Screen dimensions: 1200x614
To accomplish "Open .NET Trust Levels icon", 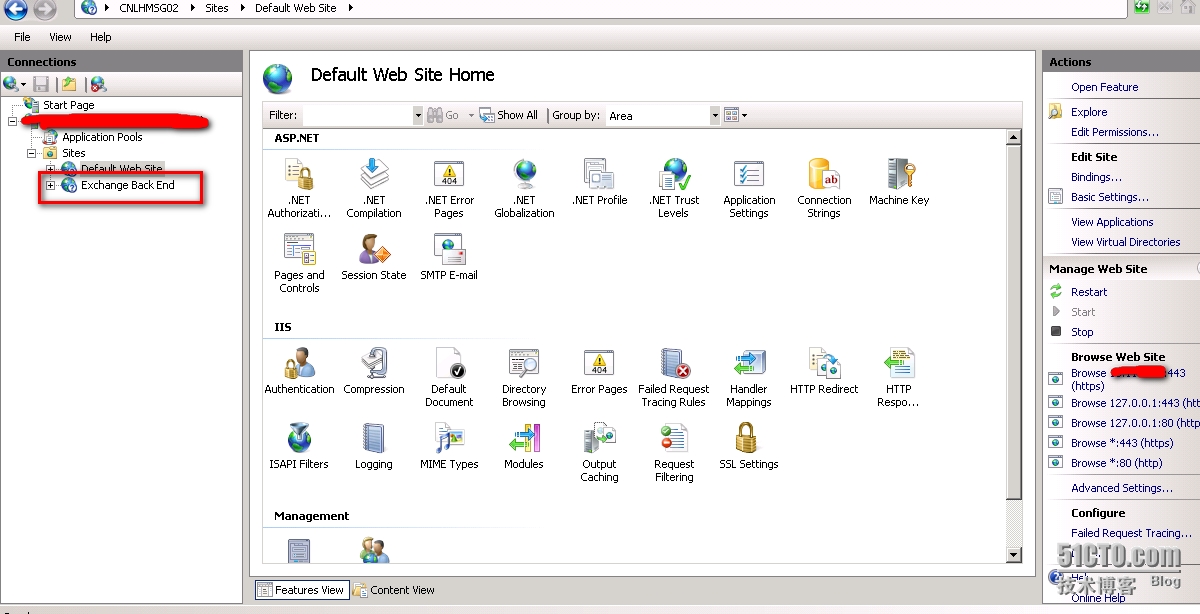I will [x=674, y=188].
